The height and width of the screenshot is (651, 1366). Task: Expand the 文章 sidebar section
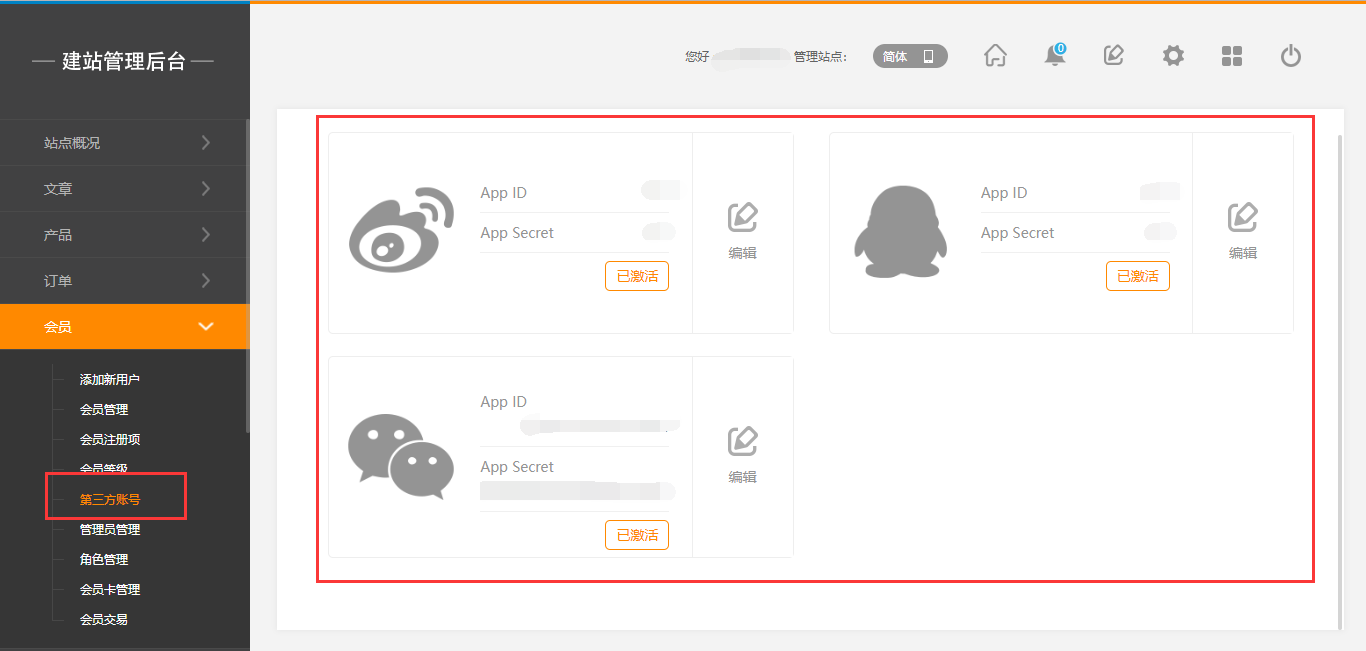tap(124, 189)
